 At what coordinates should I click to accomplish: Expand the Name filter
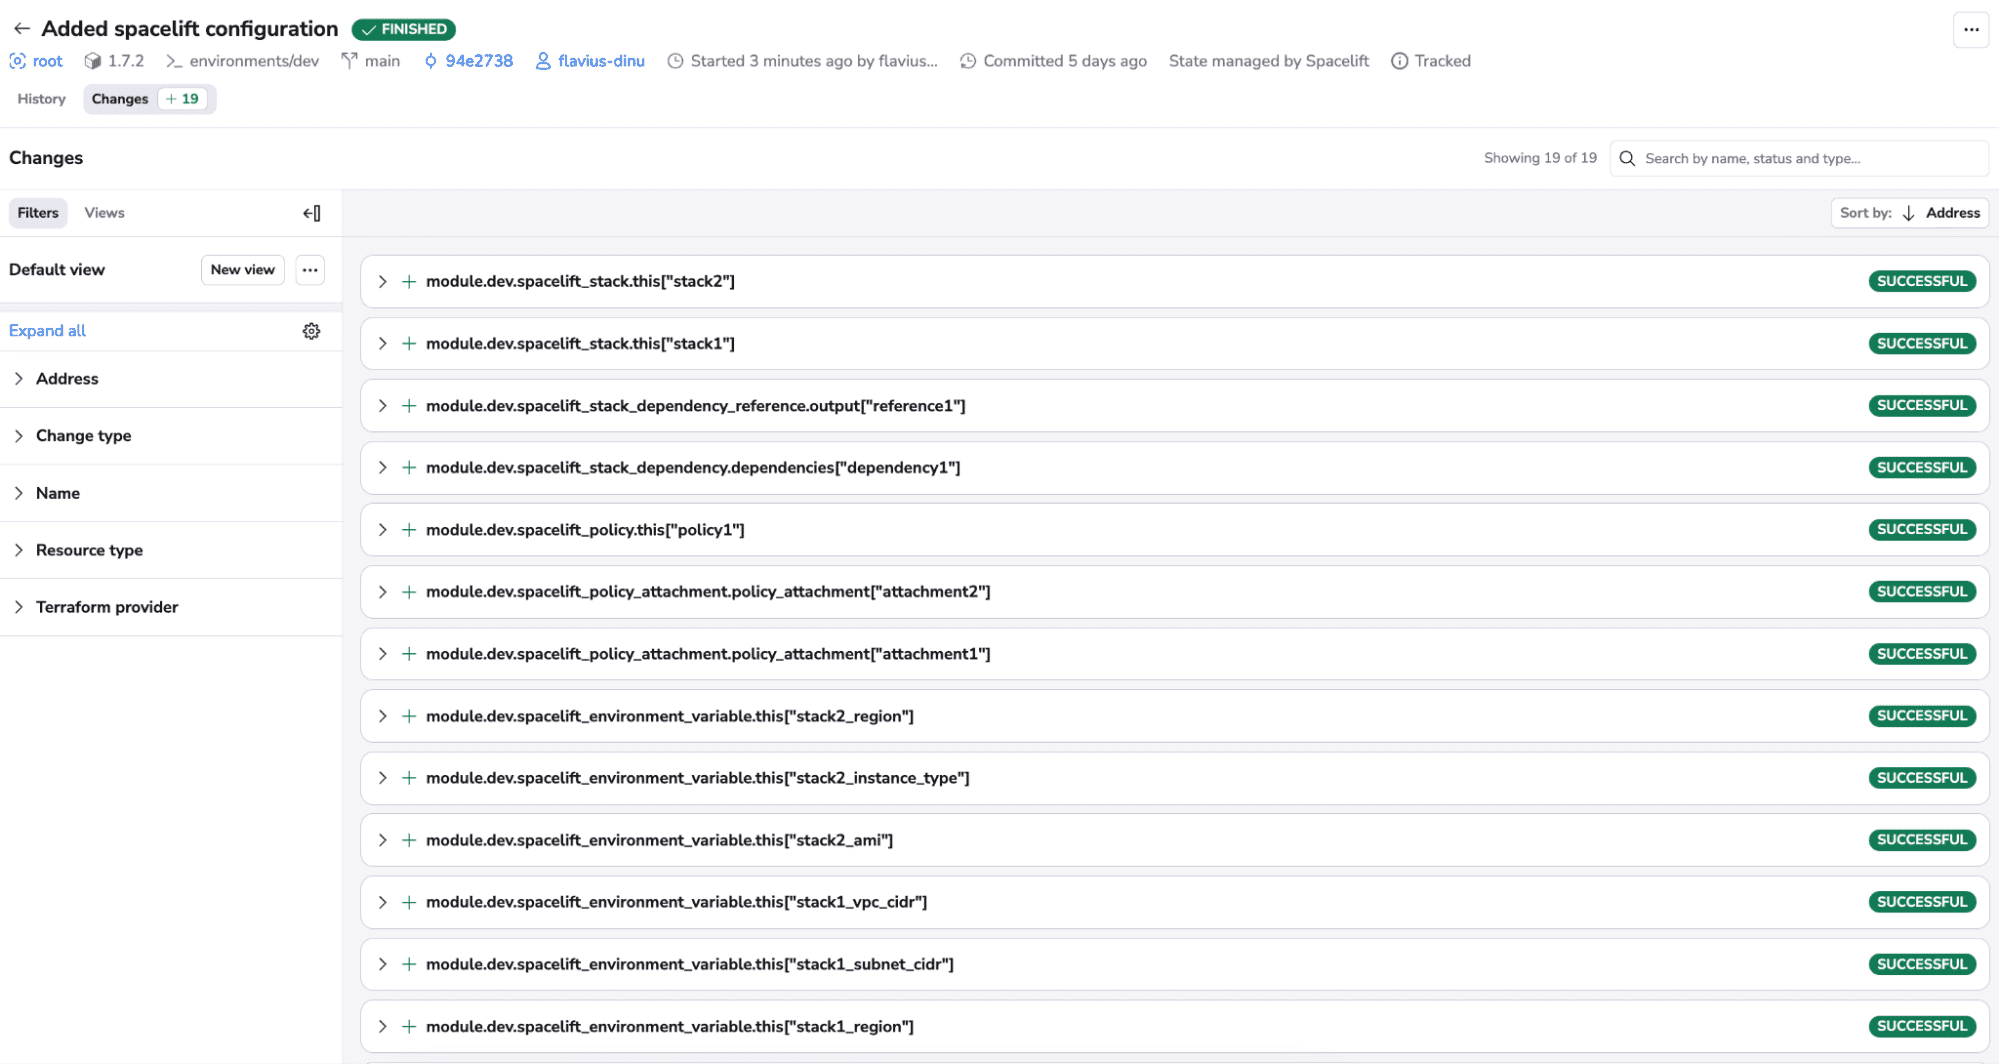click(x=171, y=493)
